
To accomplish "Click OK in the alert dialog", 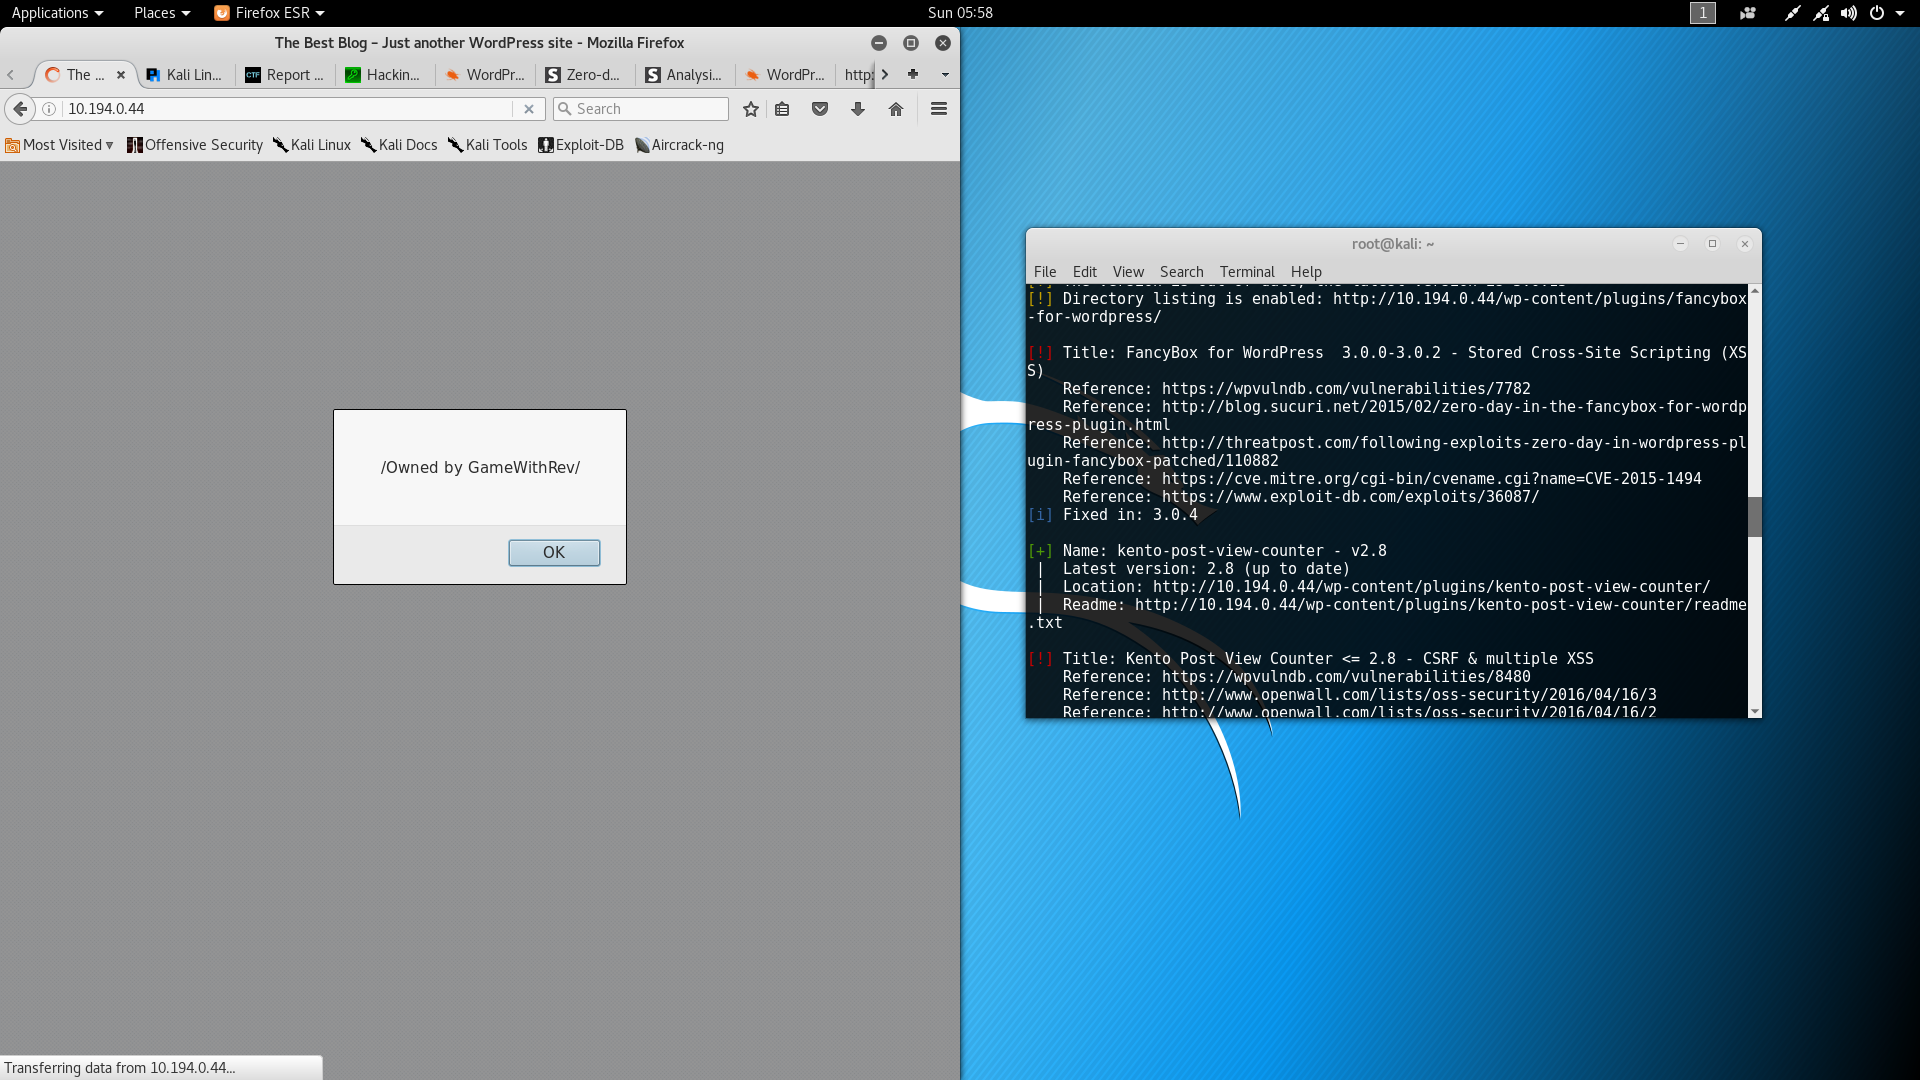I will pos(554,552).
